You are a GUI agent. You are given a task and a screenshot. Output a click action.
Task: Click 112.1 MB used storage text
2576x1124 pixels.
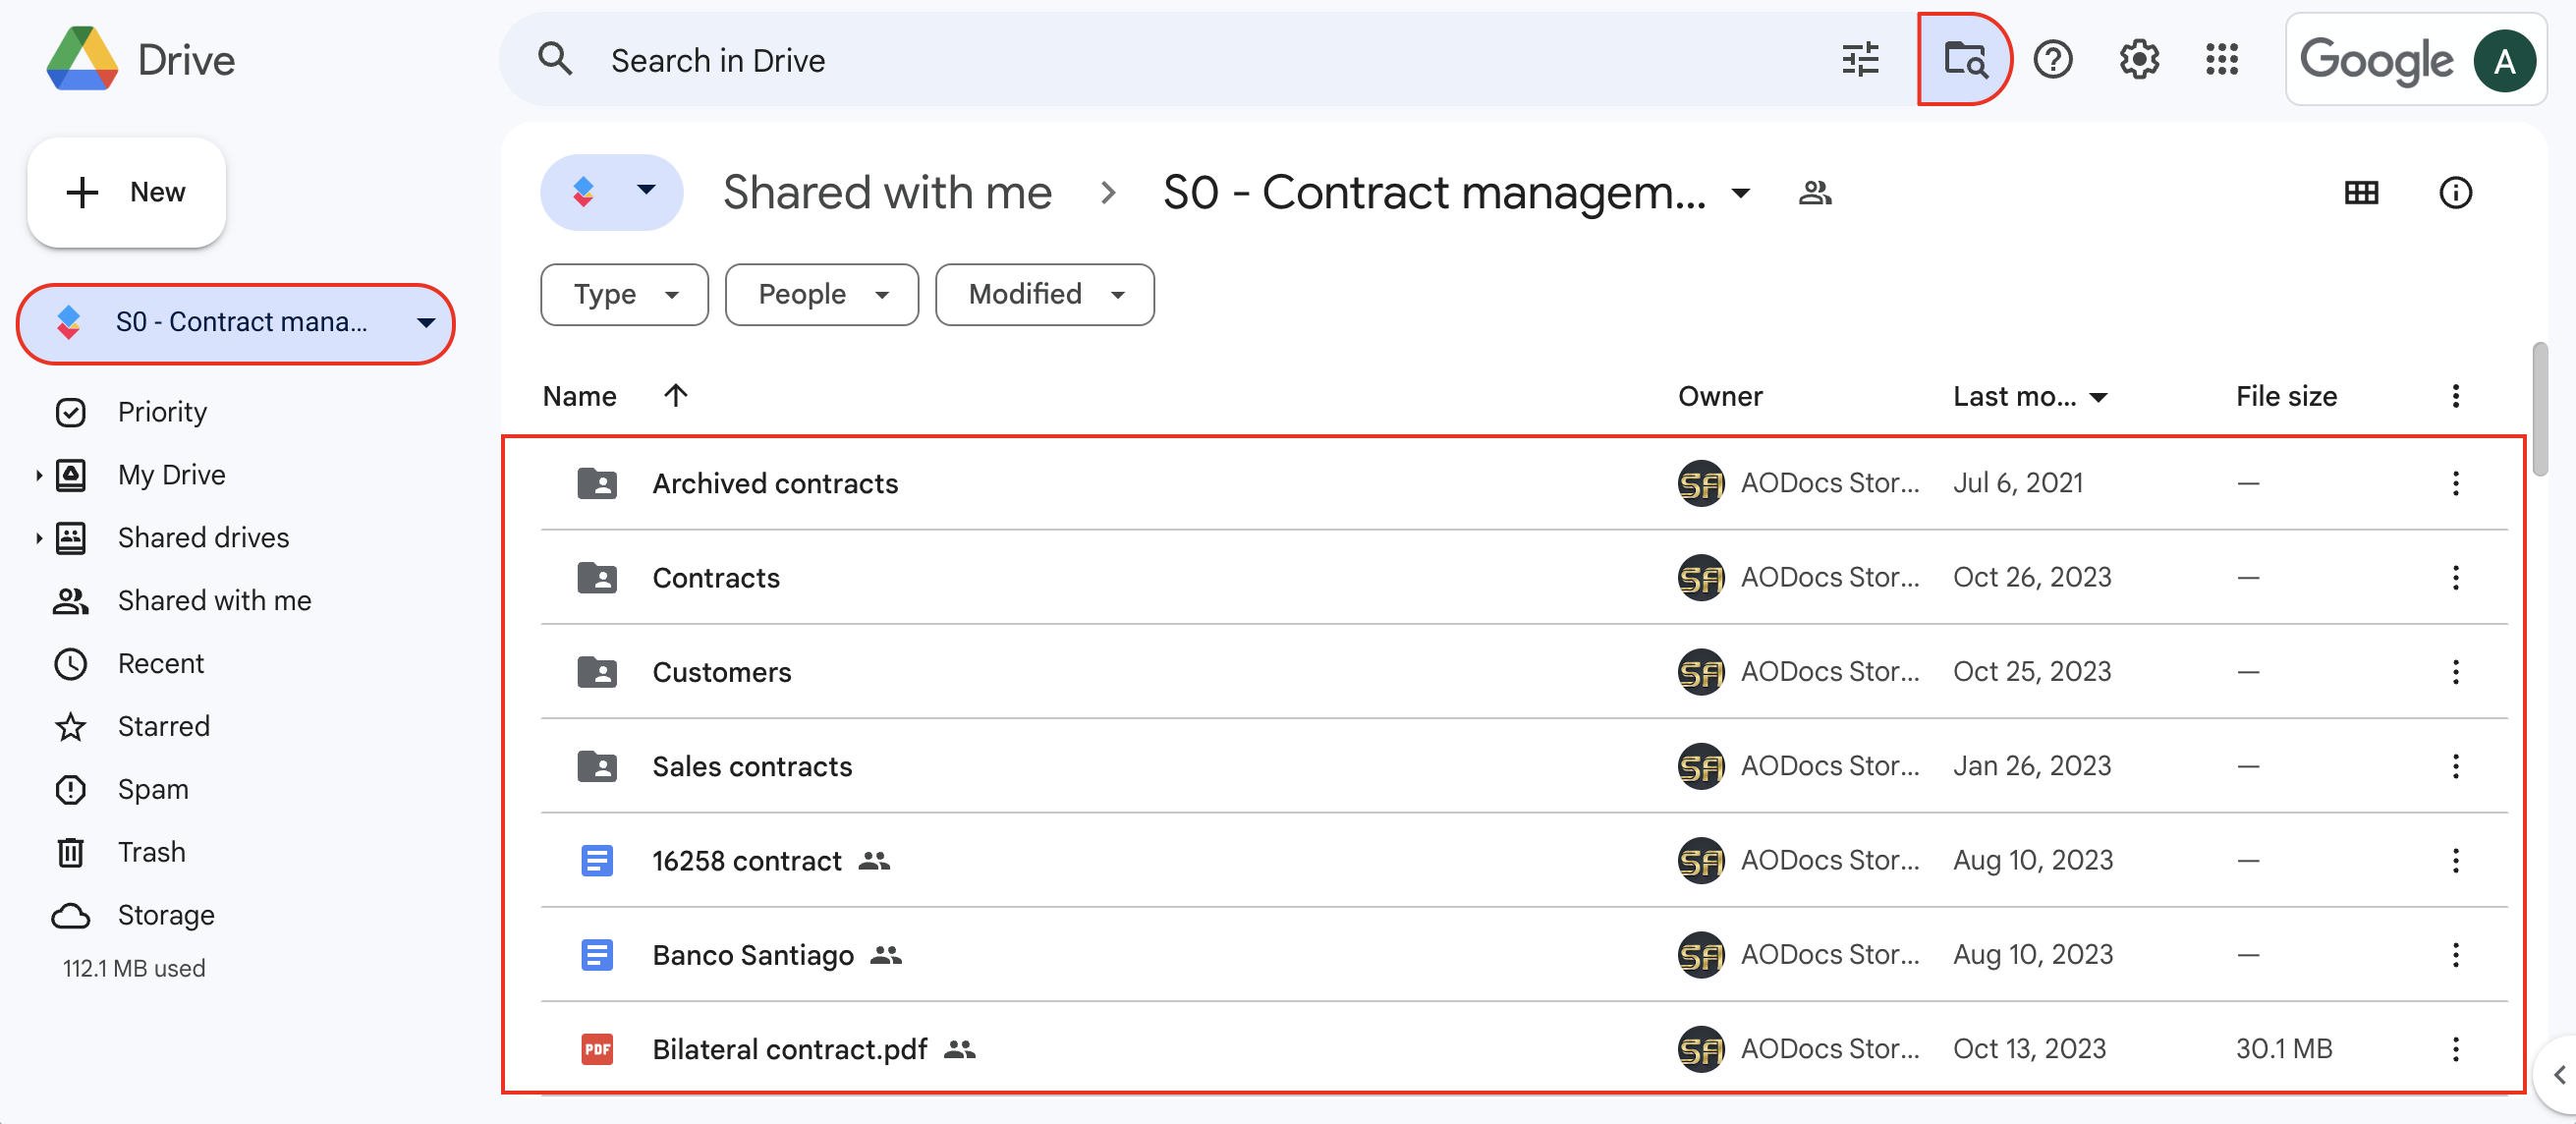134,968
